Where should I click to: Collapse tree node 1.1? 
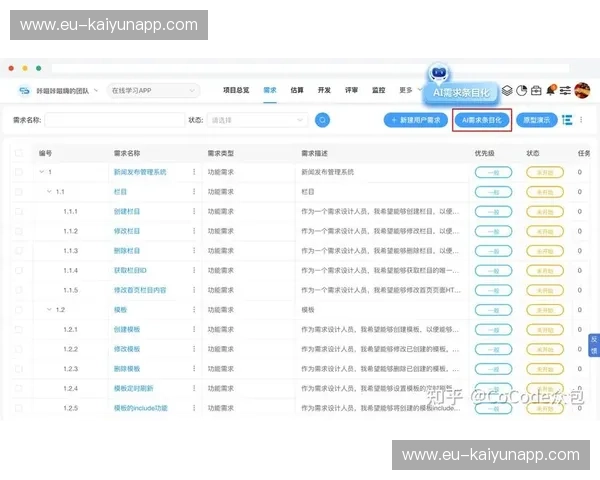click(49, 191)
